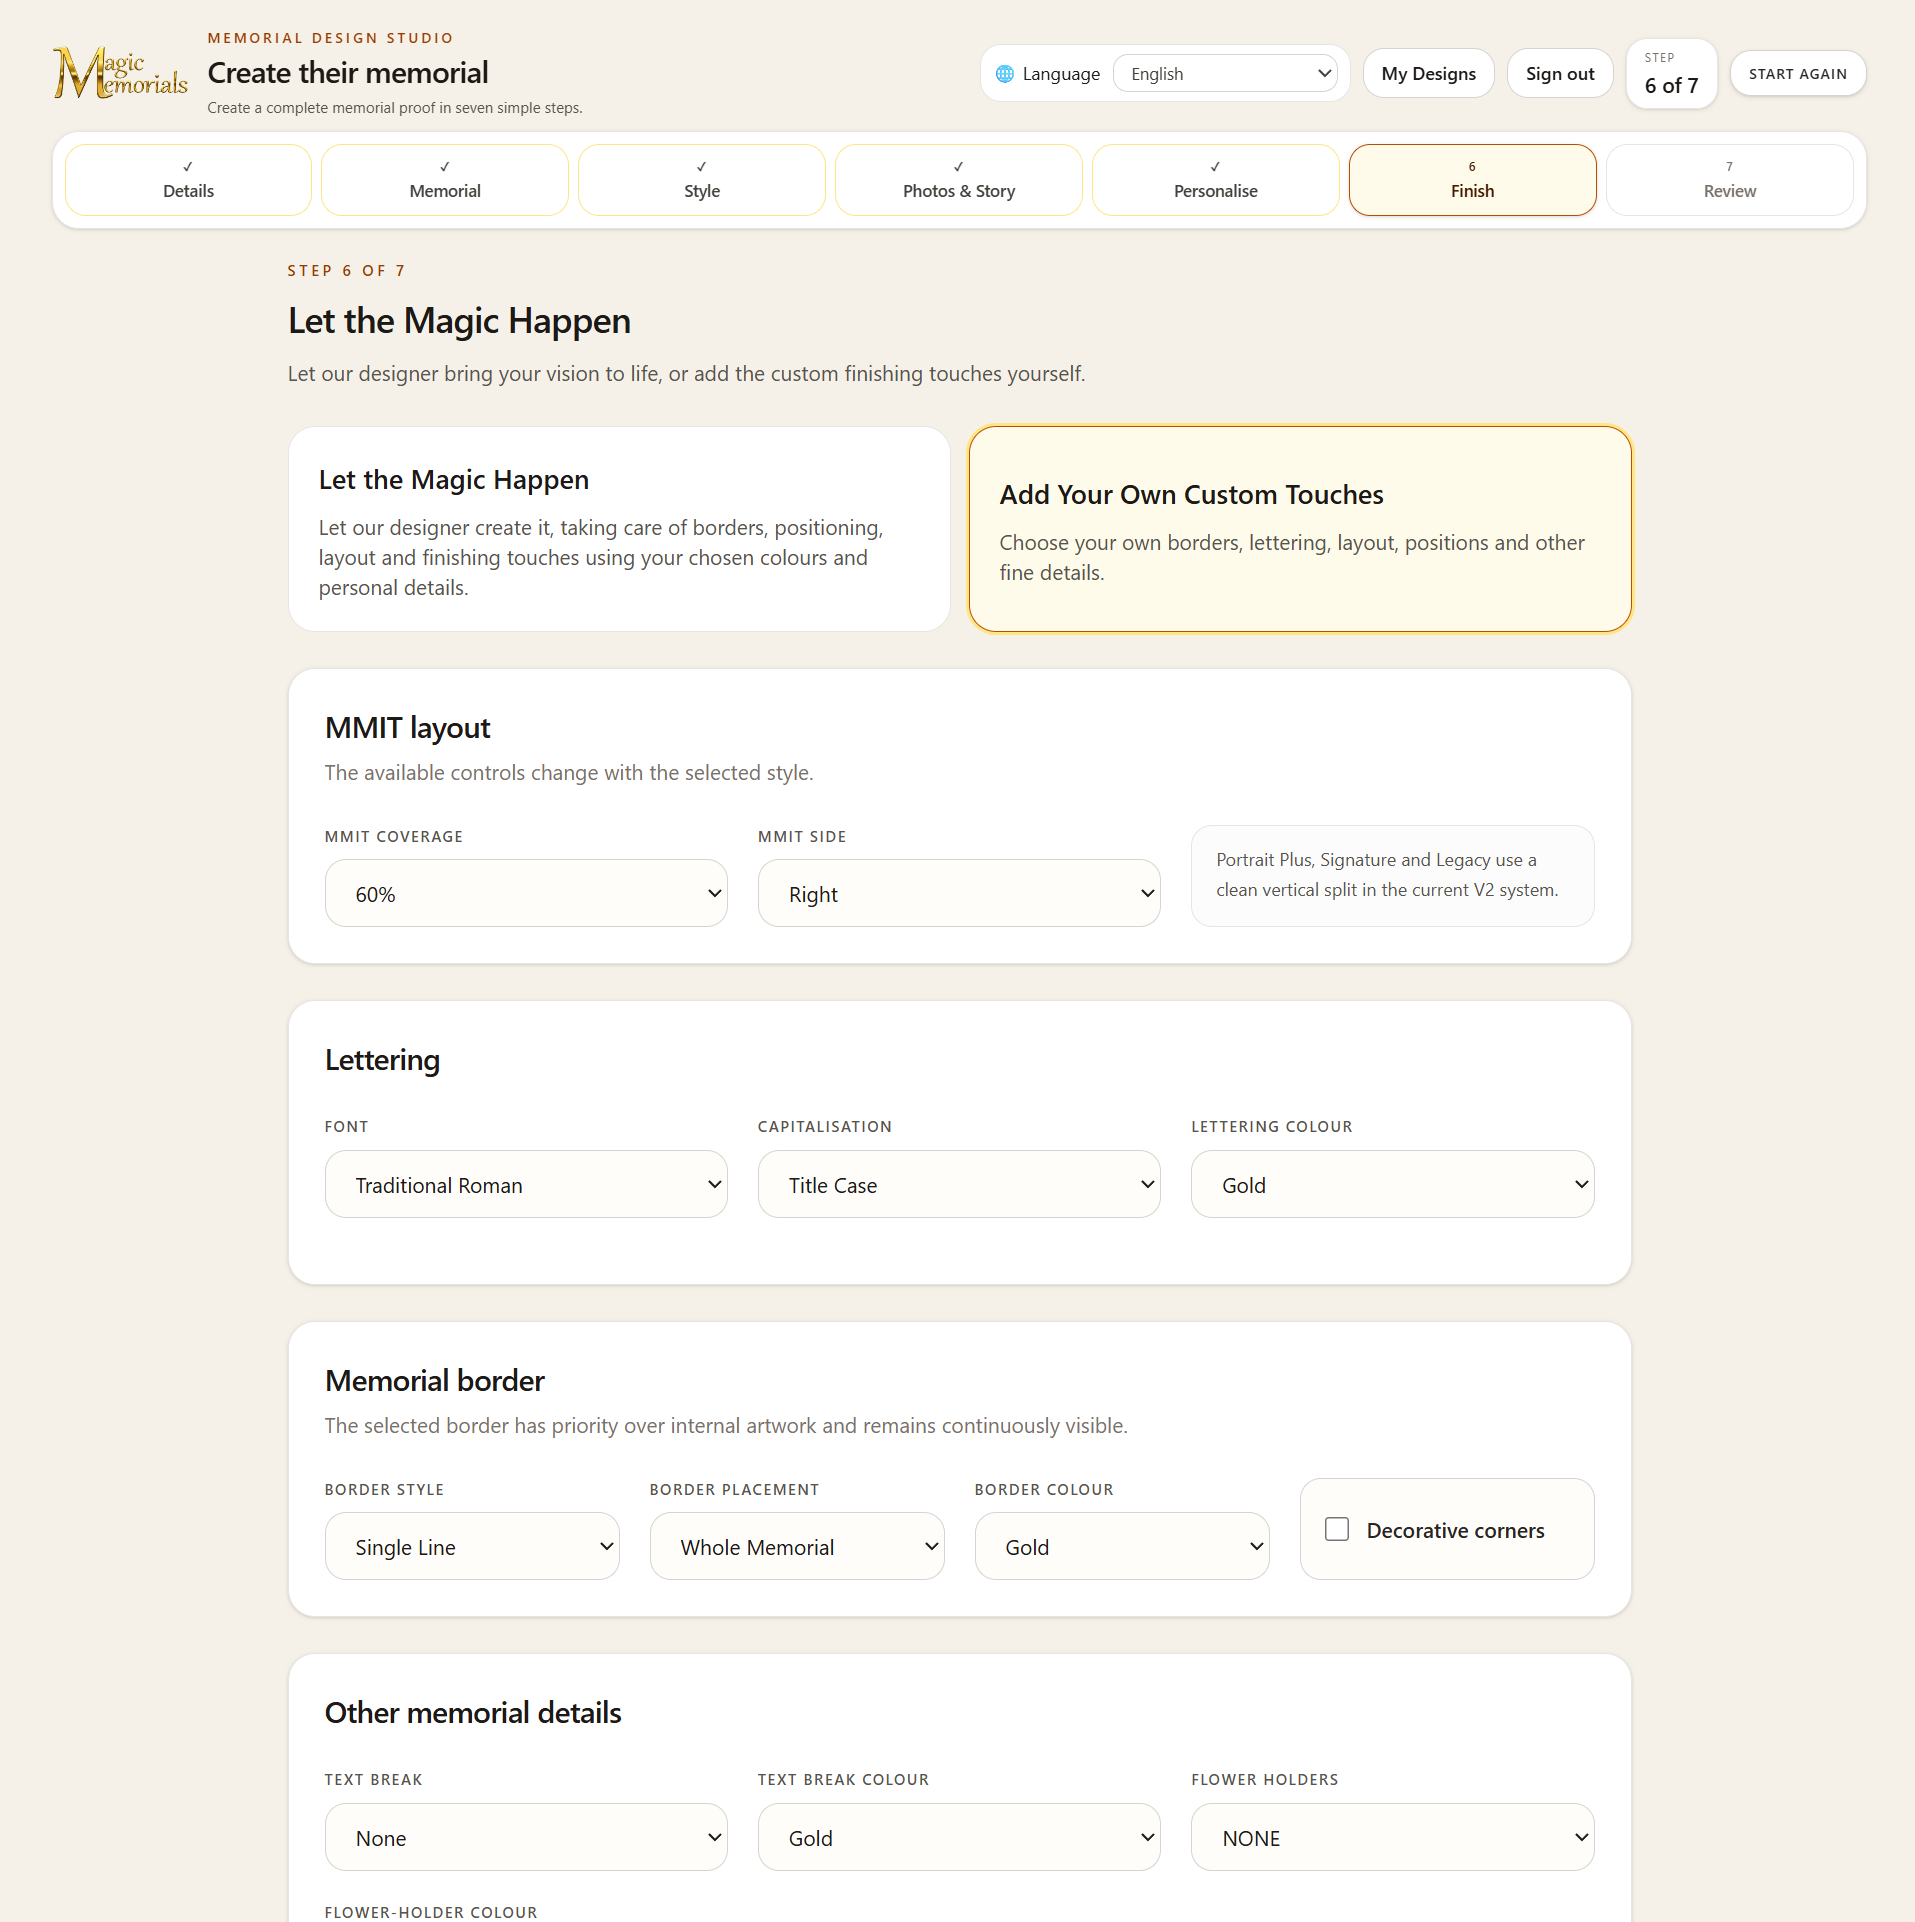Go to the Details step tab
Screen dimensions: 1915x1922
188,180
